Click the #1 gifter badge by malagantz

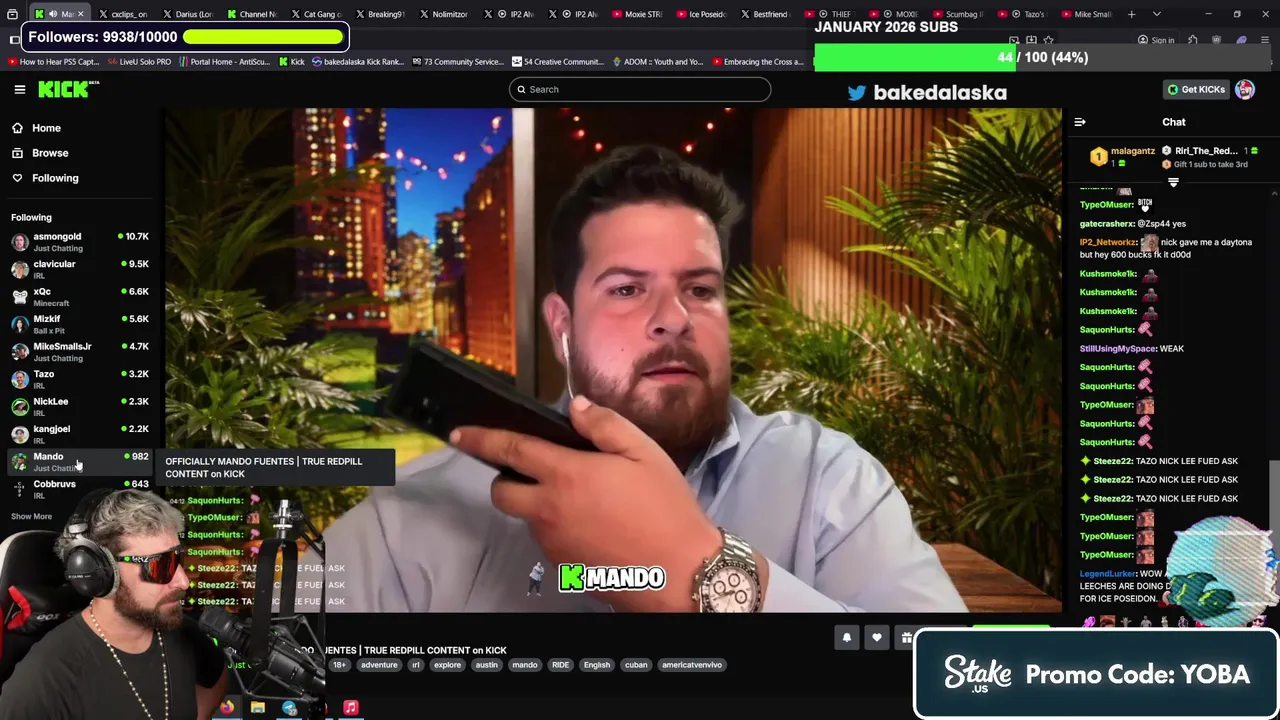(1098, 157)
